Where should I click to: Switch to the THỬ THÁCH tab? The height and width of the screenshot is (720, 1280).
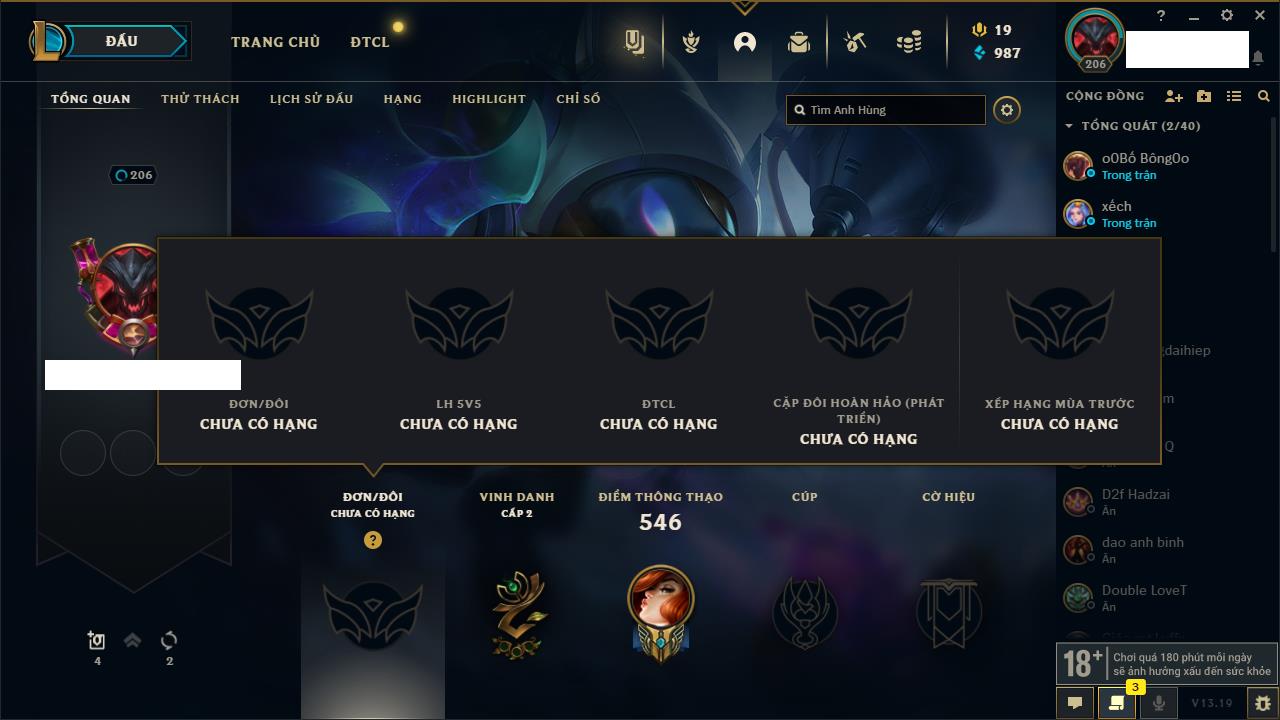click(200, 99)
